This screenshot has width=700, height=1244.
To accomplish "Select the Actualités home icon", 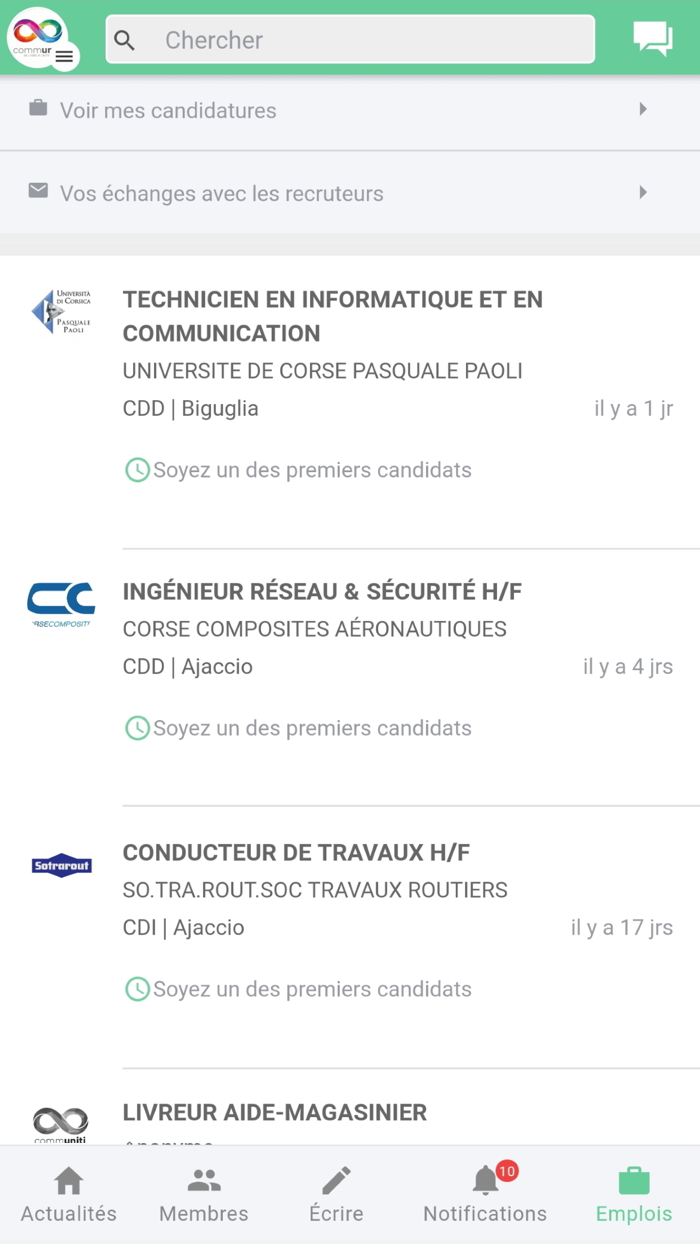I will (67, 1181).
